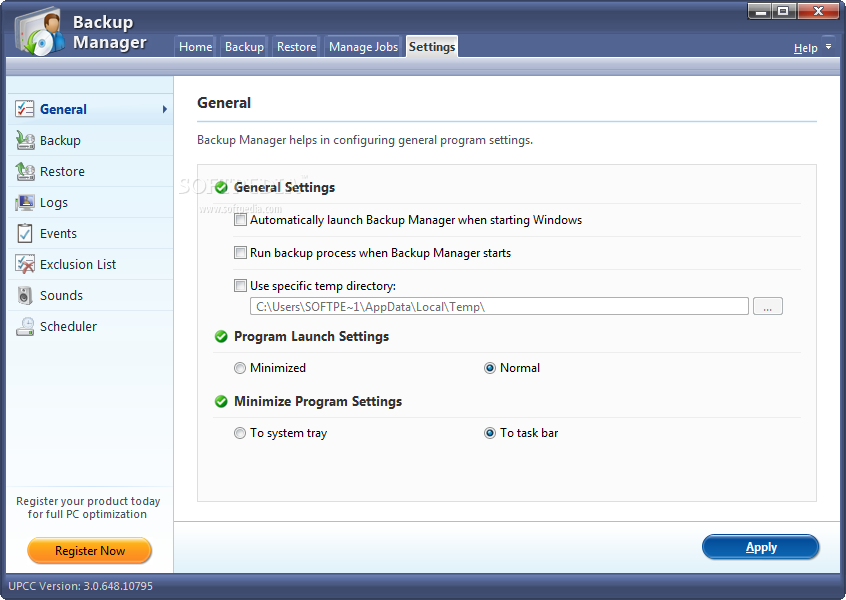This screenshot has width=846, height=600.
Task: Open Logs settings in the sidebar
Action: (91, 203)
